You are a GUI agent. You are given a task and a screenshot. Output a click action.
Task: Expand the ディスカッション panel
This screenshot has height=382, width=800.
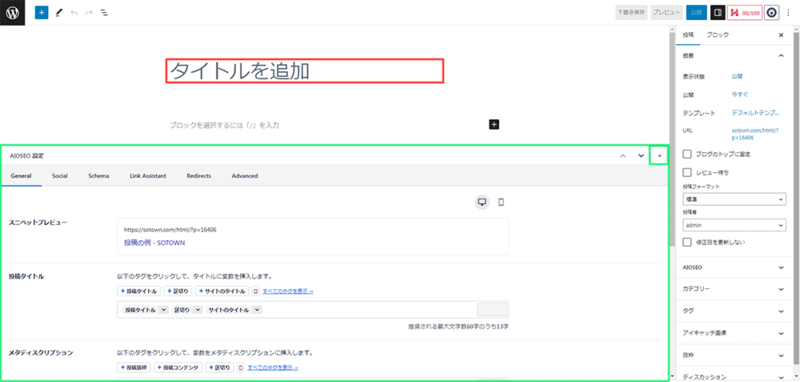734,376
